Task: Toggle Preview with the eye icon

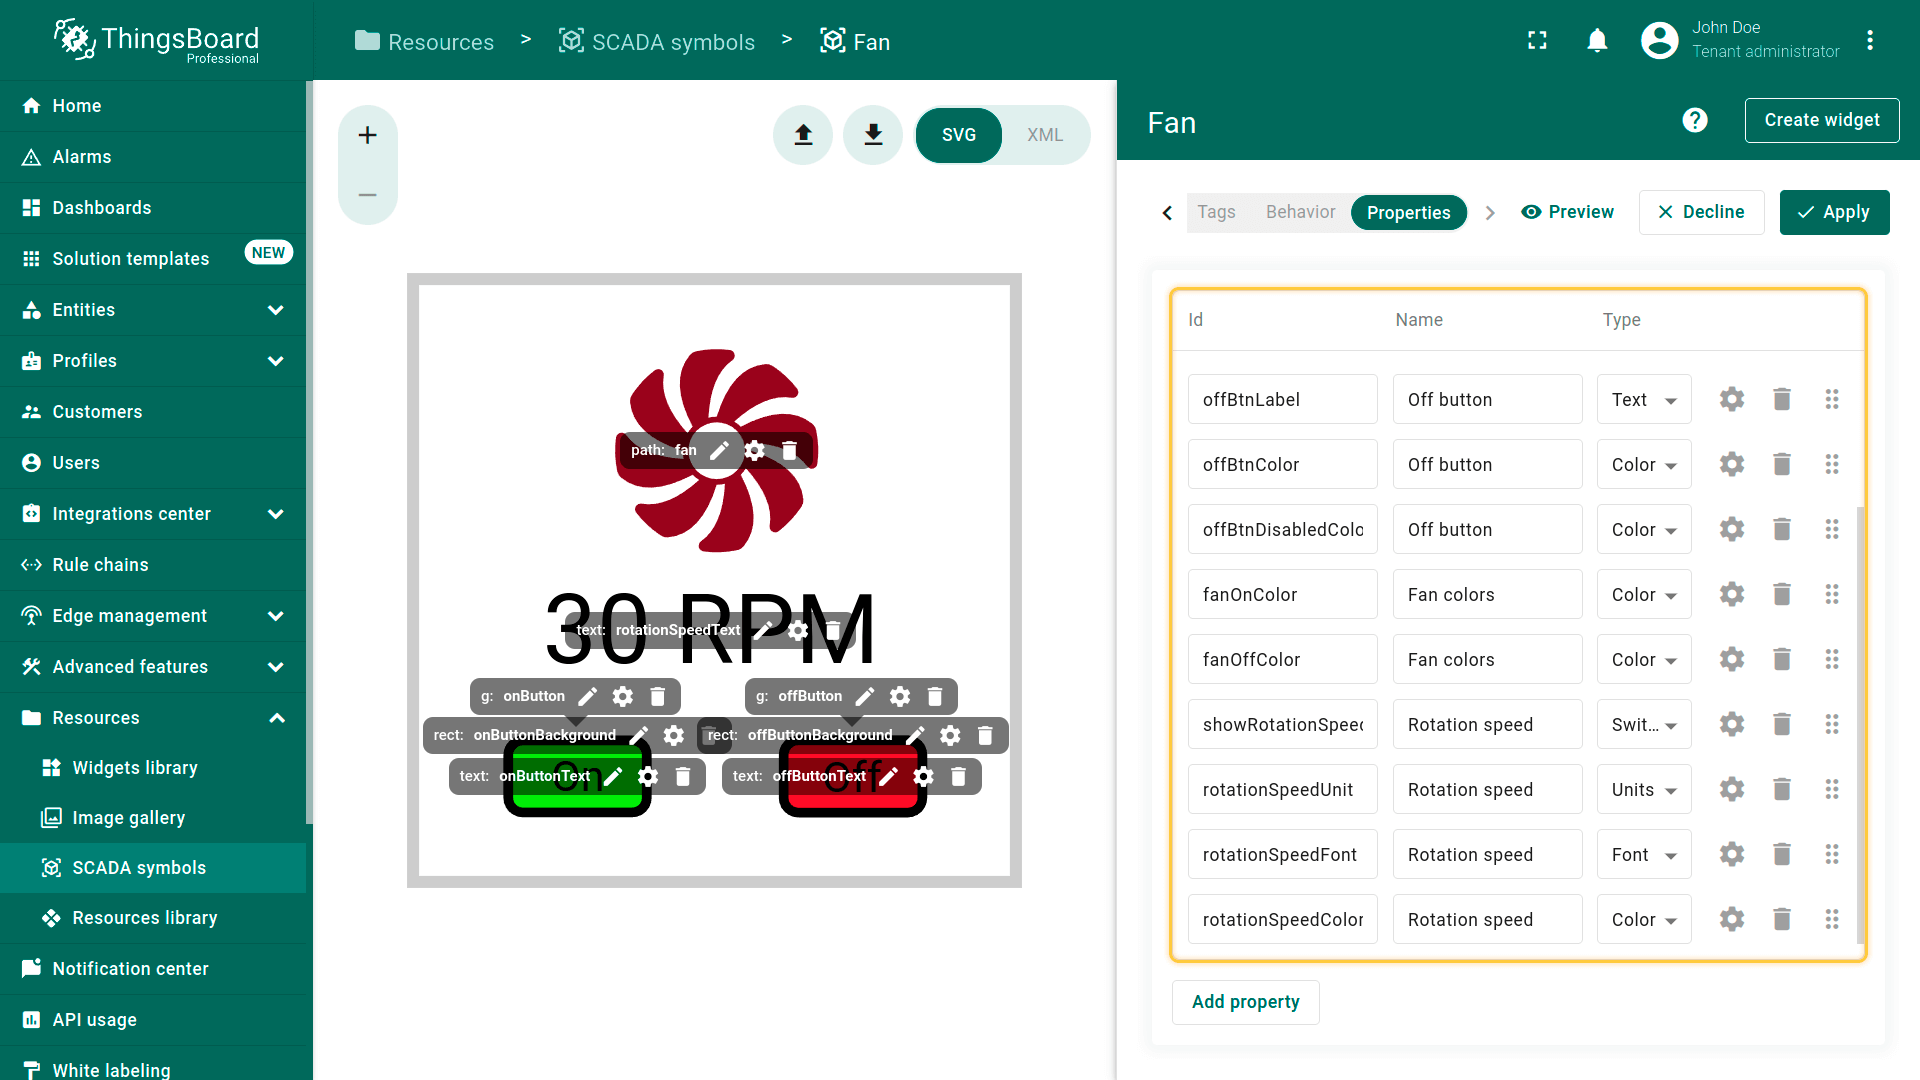Action: [1567, 212]
